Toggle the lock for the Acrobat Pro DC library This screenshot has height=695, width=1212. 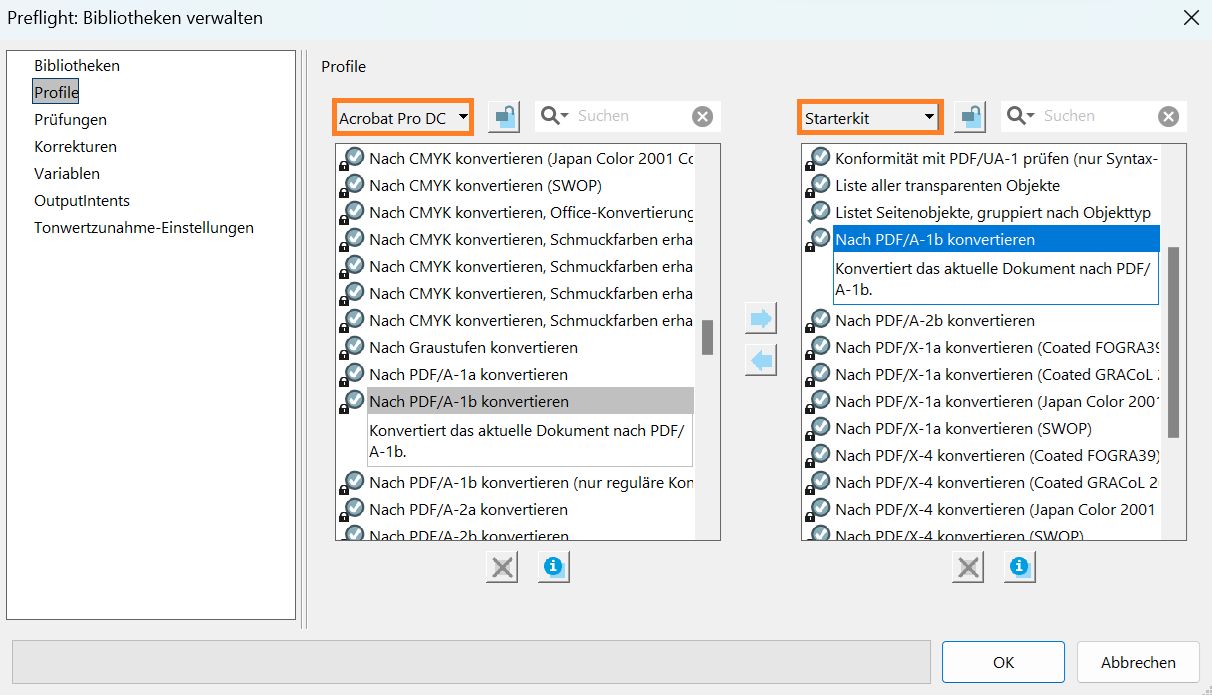[504, 117]
